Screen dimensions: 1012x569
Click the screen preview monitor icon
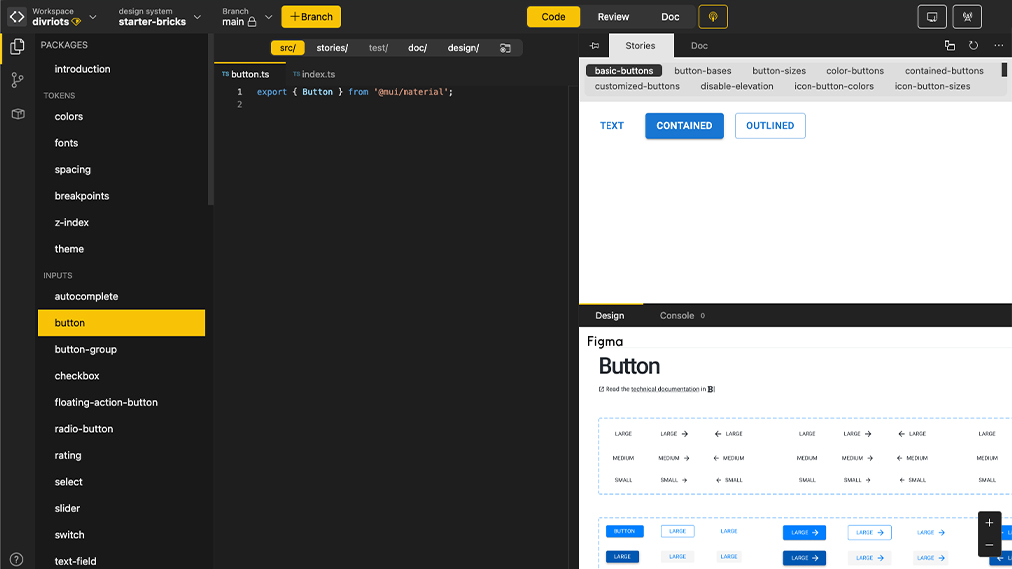[x=932, y=17]
